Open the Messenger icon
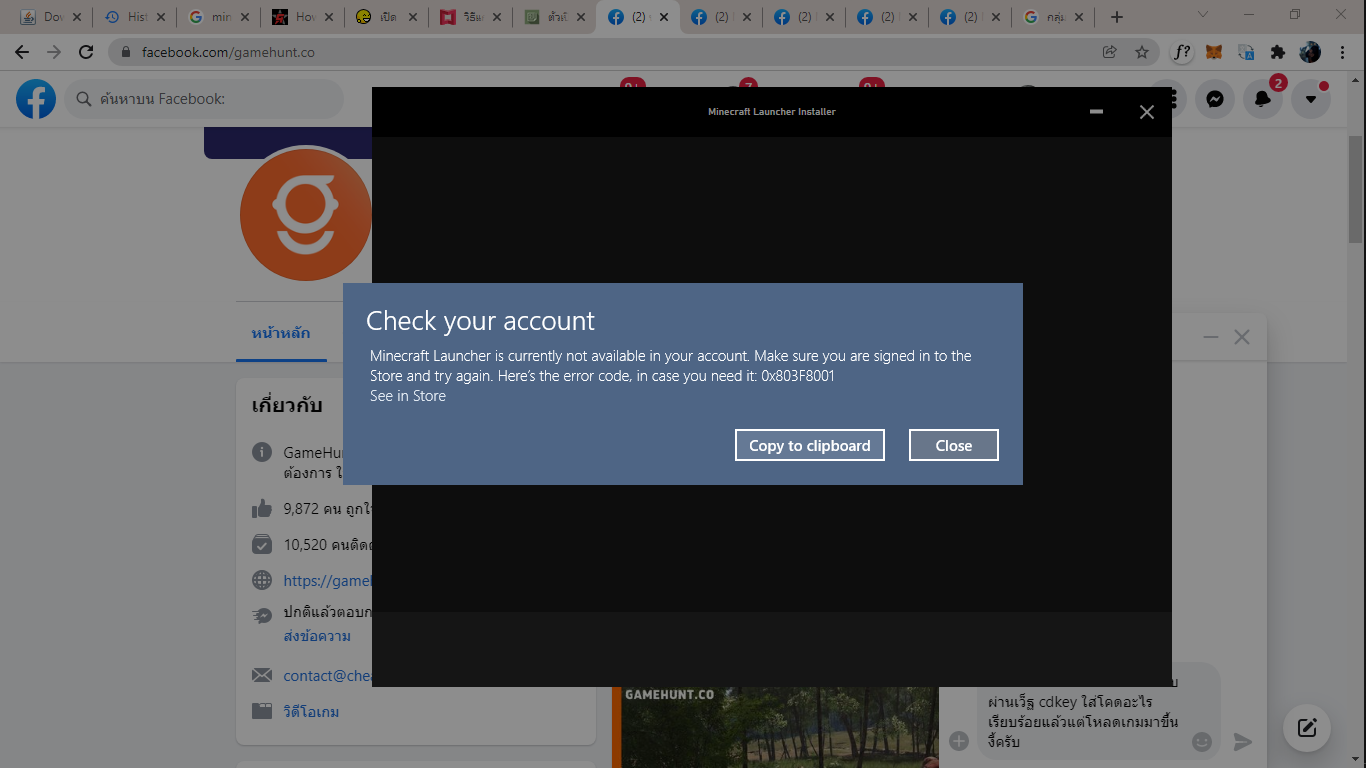This screenshot has width=1366, height=768. [x=1215, y=99]
